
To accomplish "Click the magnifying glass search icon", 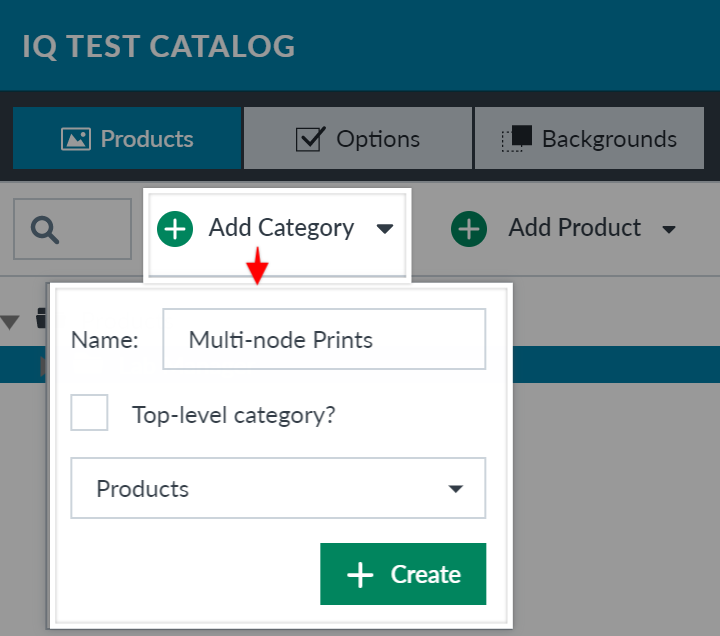I will 45,230.
